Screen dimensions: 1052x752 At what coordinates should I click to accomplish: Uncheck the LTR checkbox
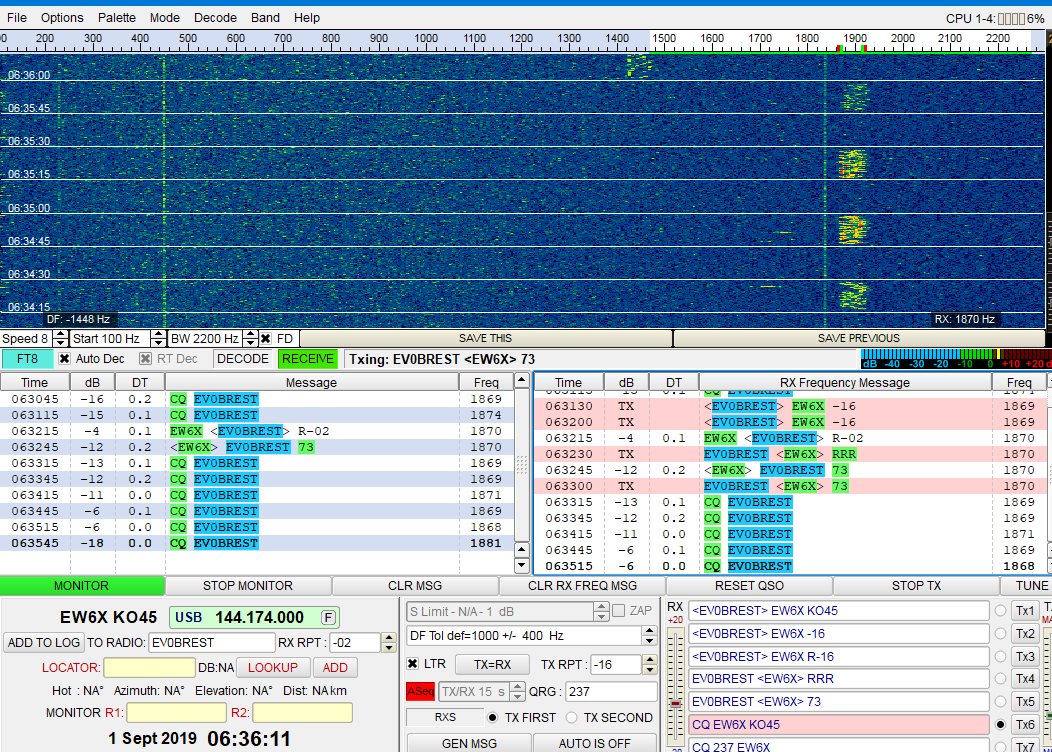click(x=414, y=664)
